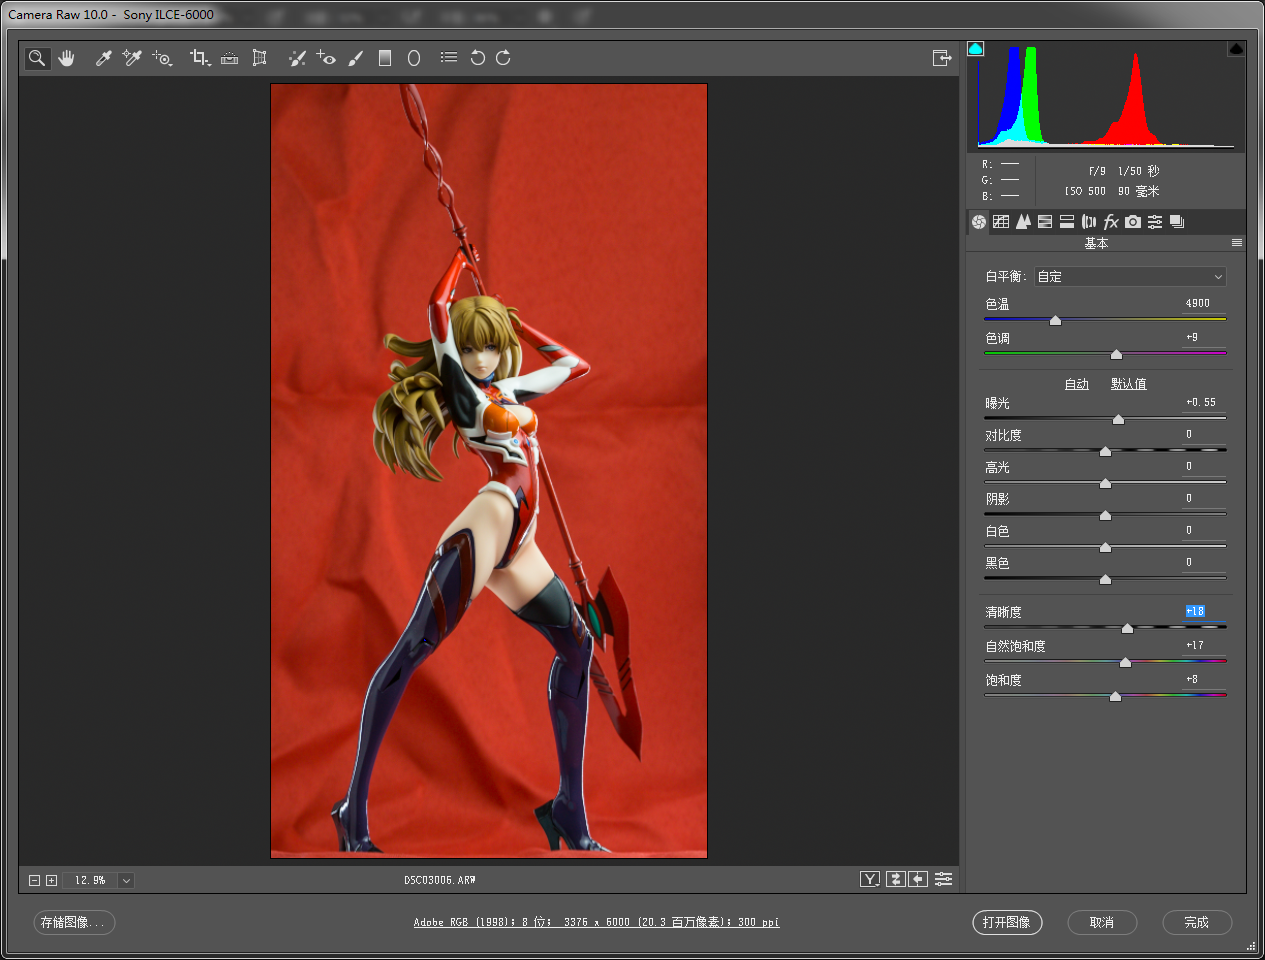Switch to the Tone Curve panel tab
The image size is (1265, 960).
1001,222
